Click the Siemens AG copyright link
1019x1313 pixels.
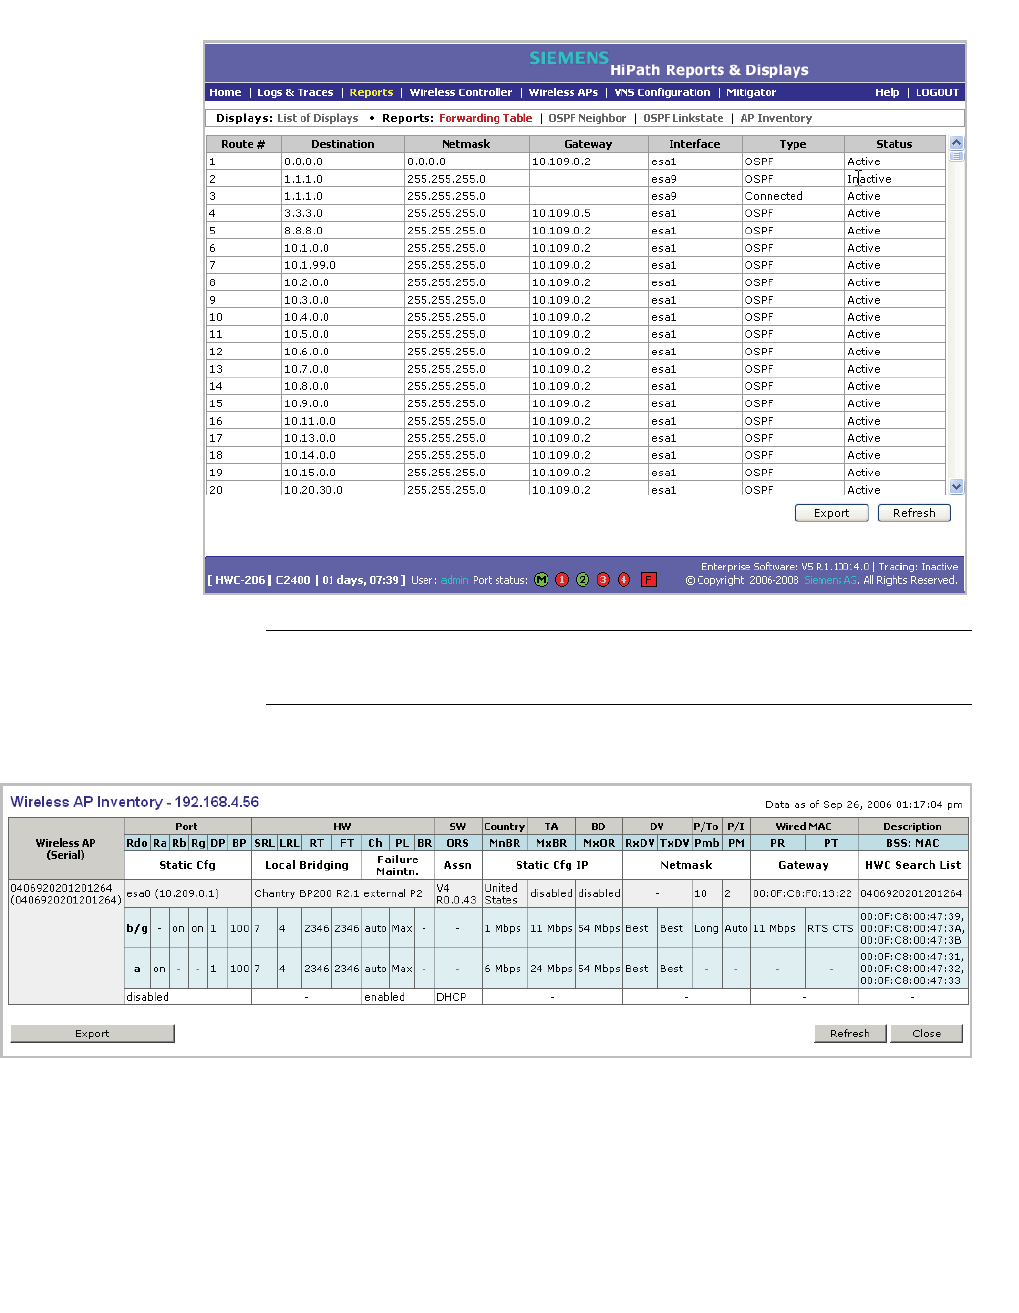click(830, 580)
